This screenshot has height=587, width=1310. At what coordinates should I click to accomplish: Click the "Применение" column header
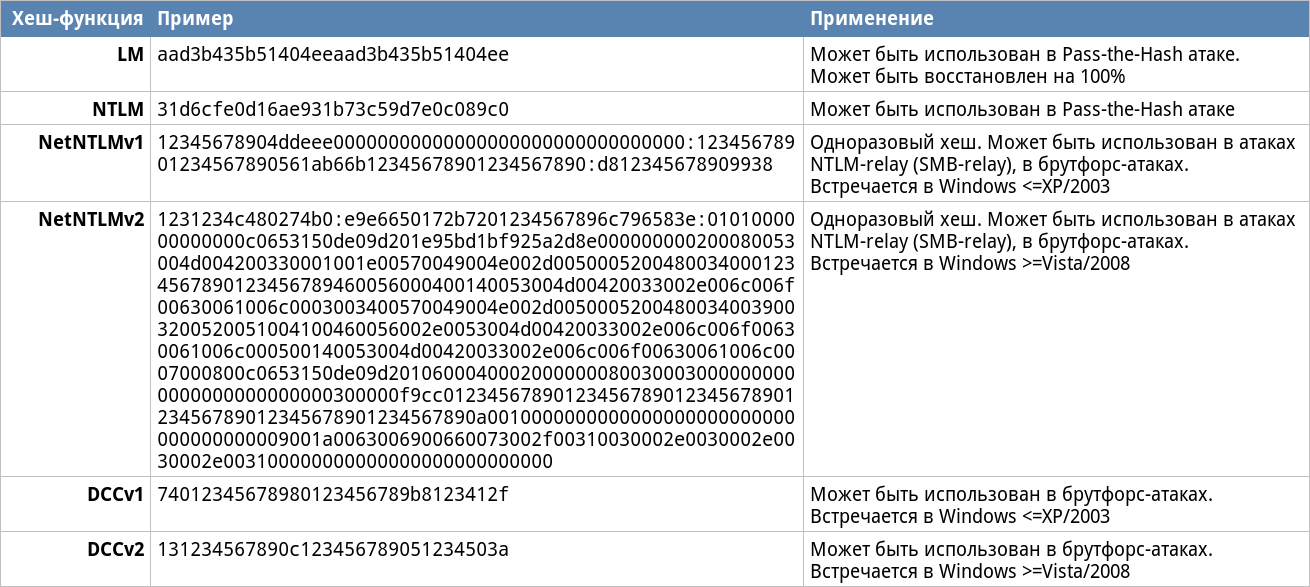coord(872,19)
